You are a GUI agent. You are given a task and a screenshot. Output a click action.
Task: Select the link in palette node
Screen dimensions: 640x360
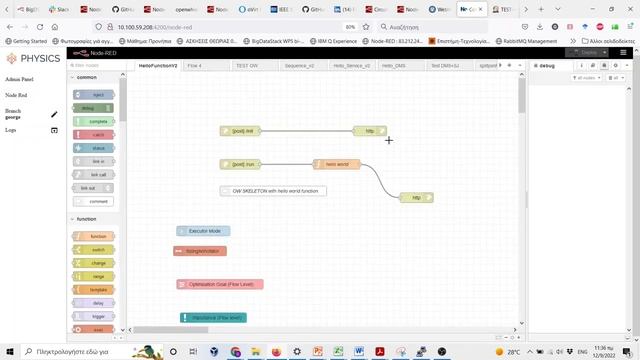pos(93,161)
